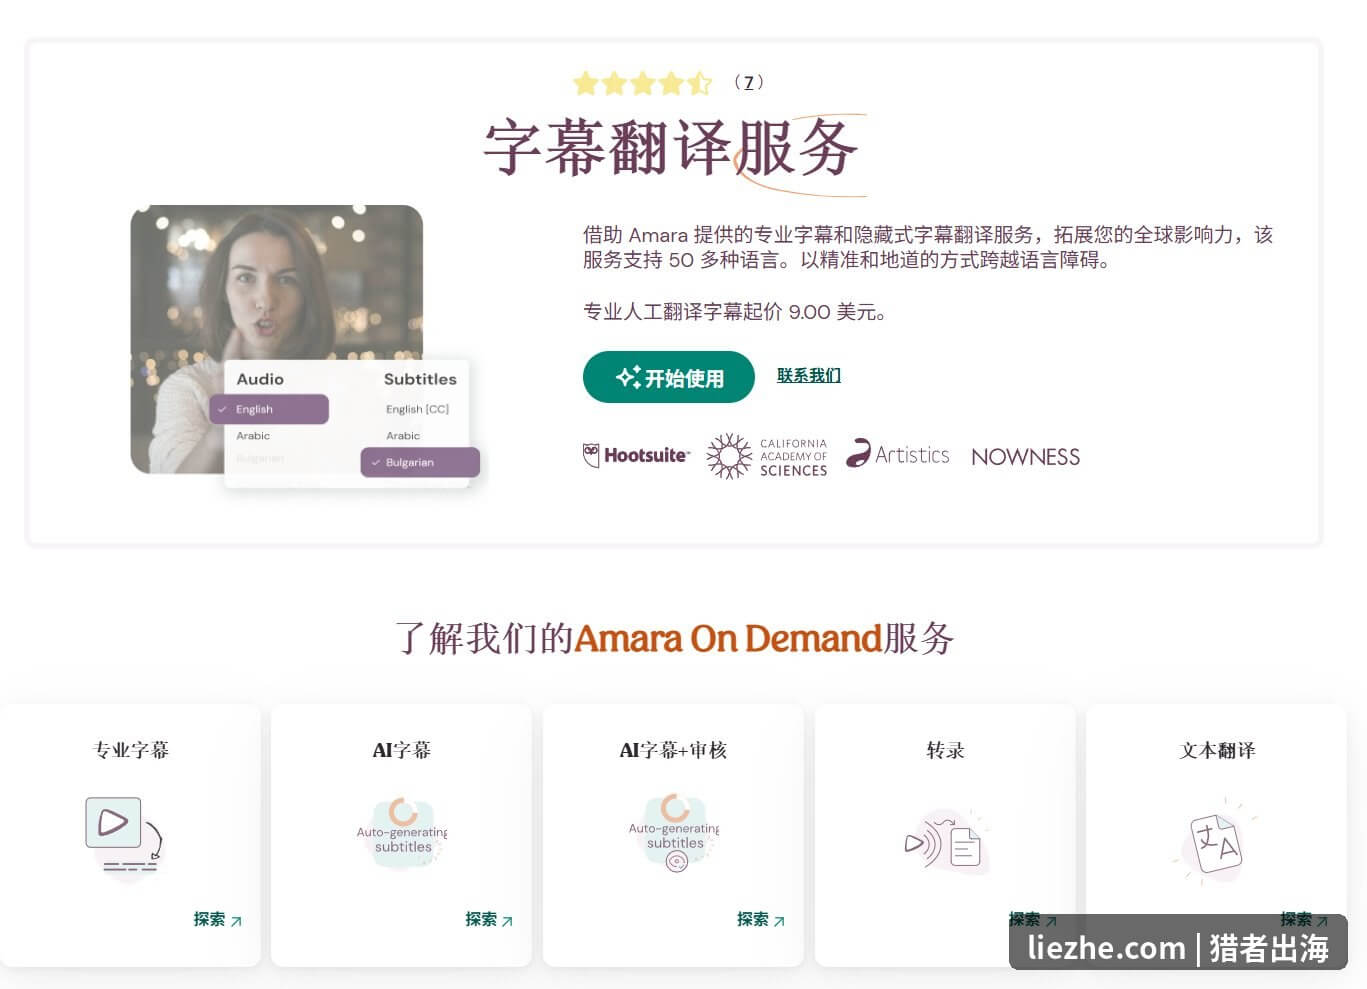Click the green 开始使用 button

pyautogui.click(x=668, y=377)
